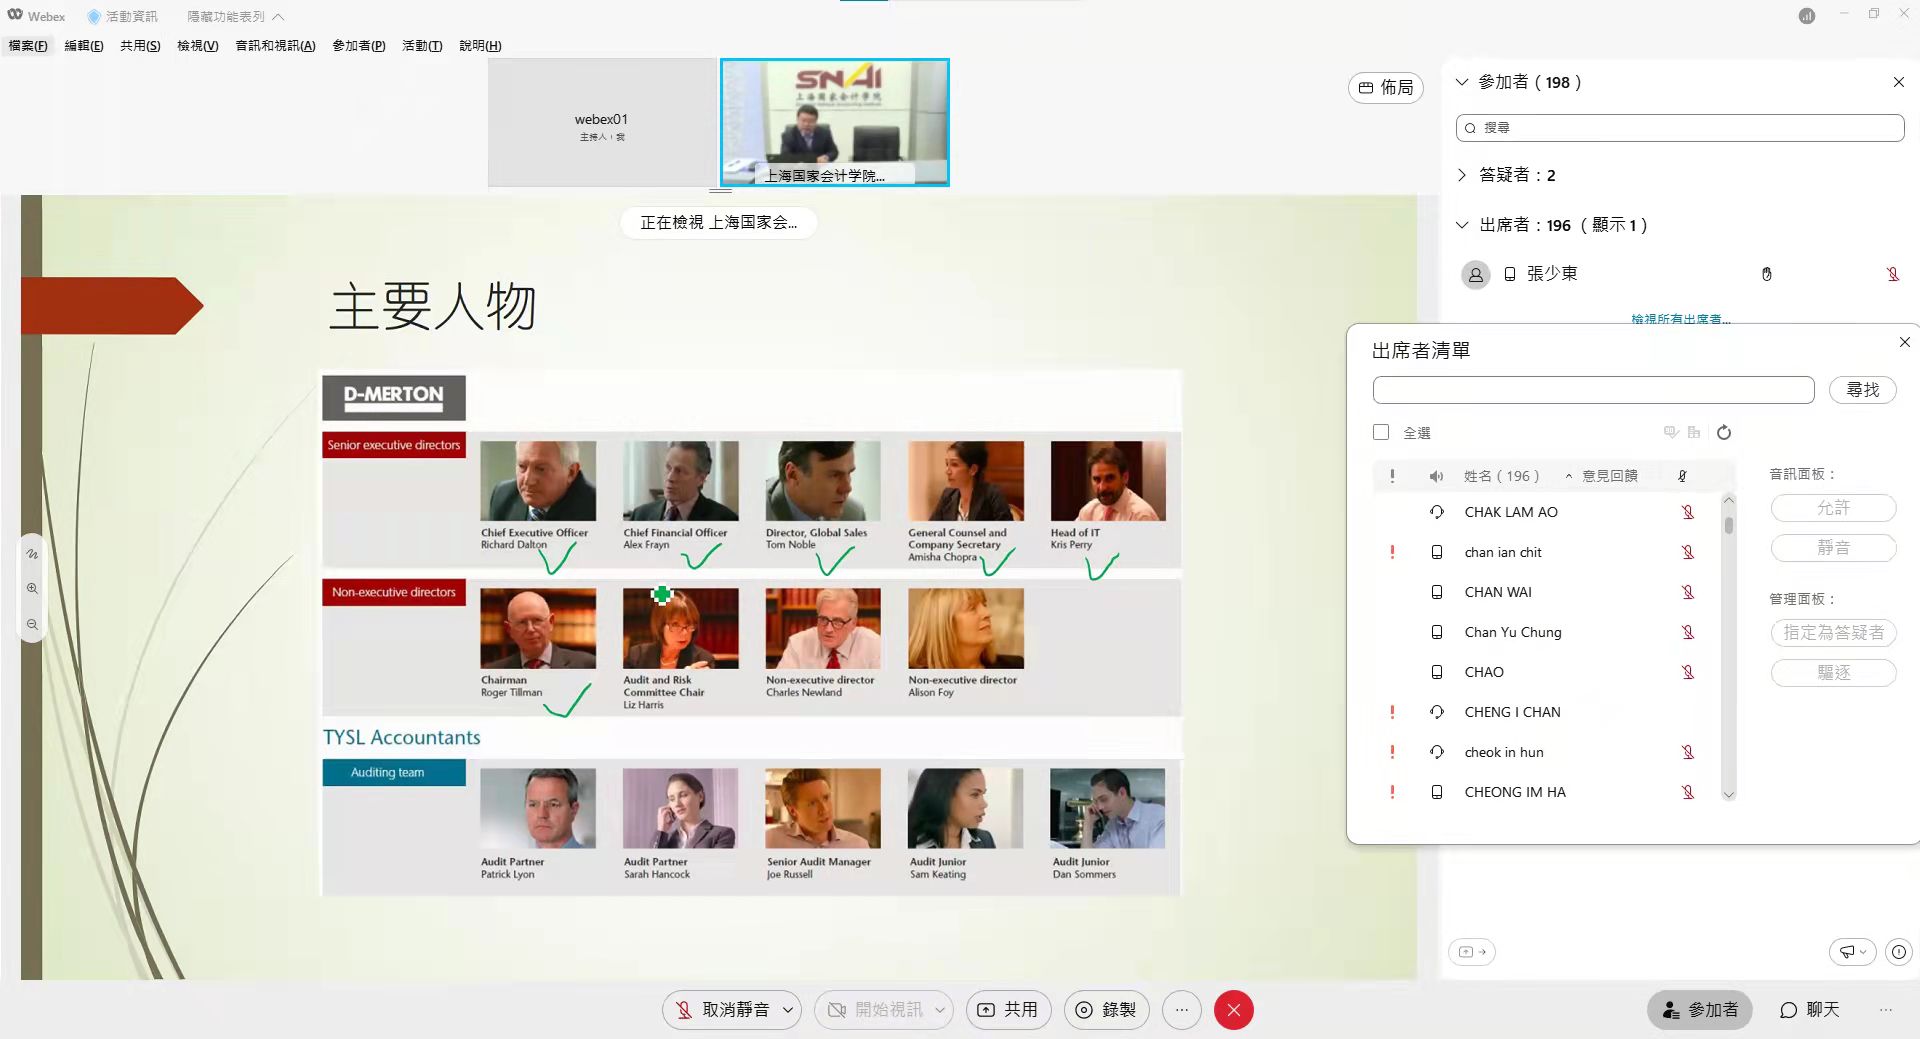Click the 驅逐 expel button
The width and height of the screenshot is (1920, 1039).
point(1833,673)
